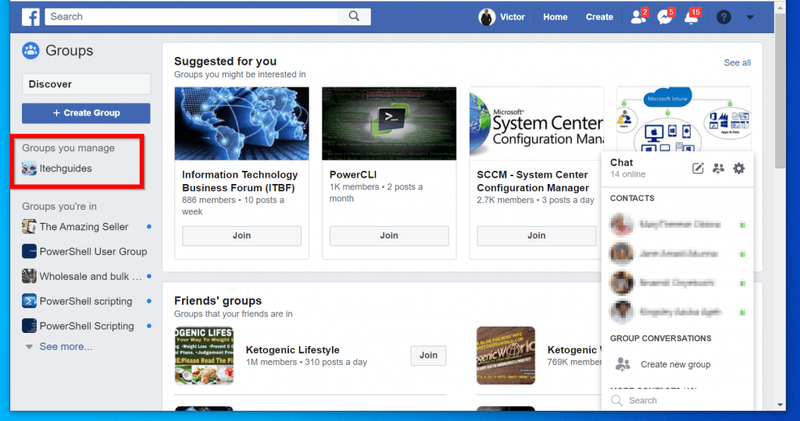Open first contact in Chat list
The image size is (800, 421).
[677, 225]
